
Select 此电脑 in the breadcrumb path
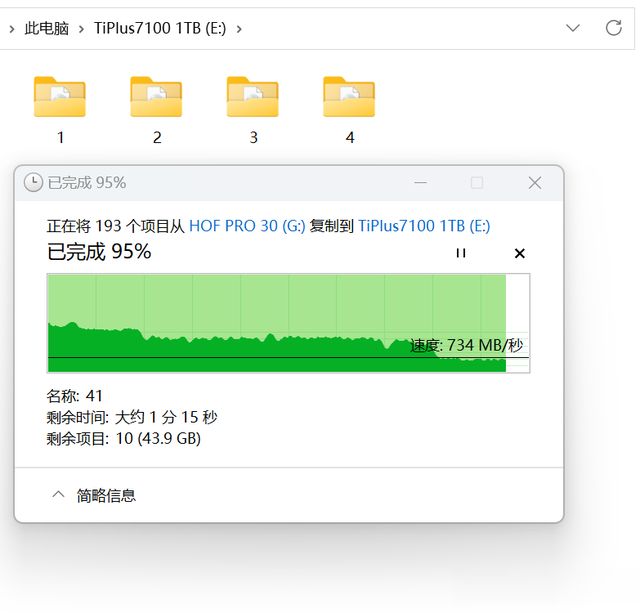point(47,29)
